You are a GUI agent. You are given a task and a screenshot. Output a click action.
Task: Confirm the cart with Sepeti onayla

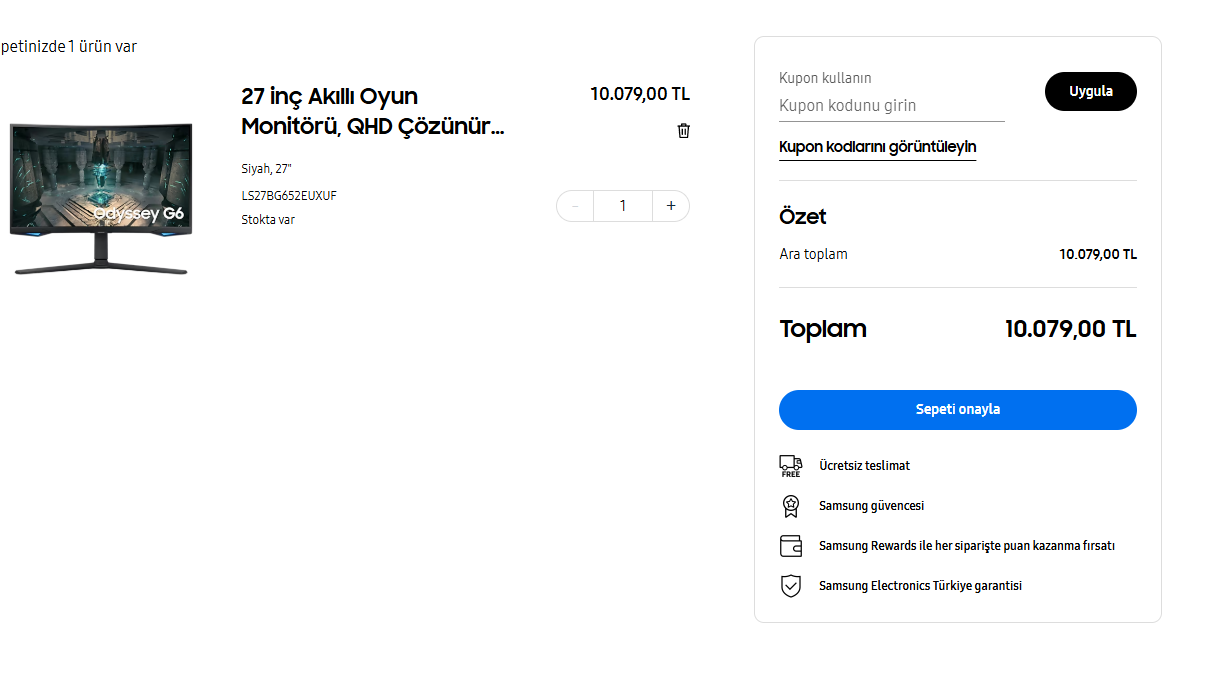(958, 410)
